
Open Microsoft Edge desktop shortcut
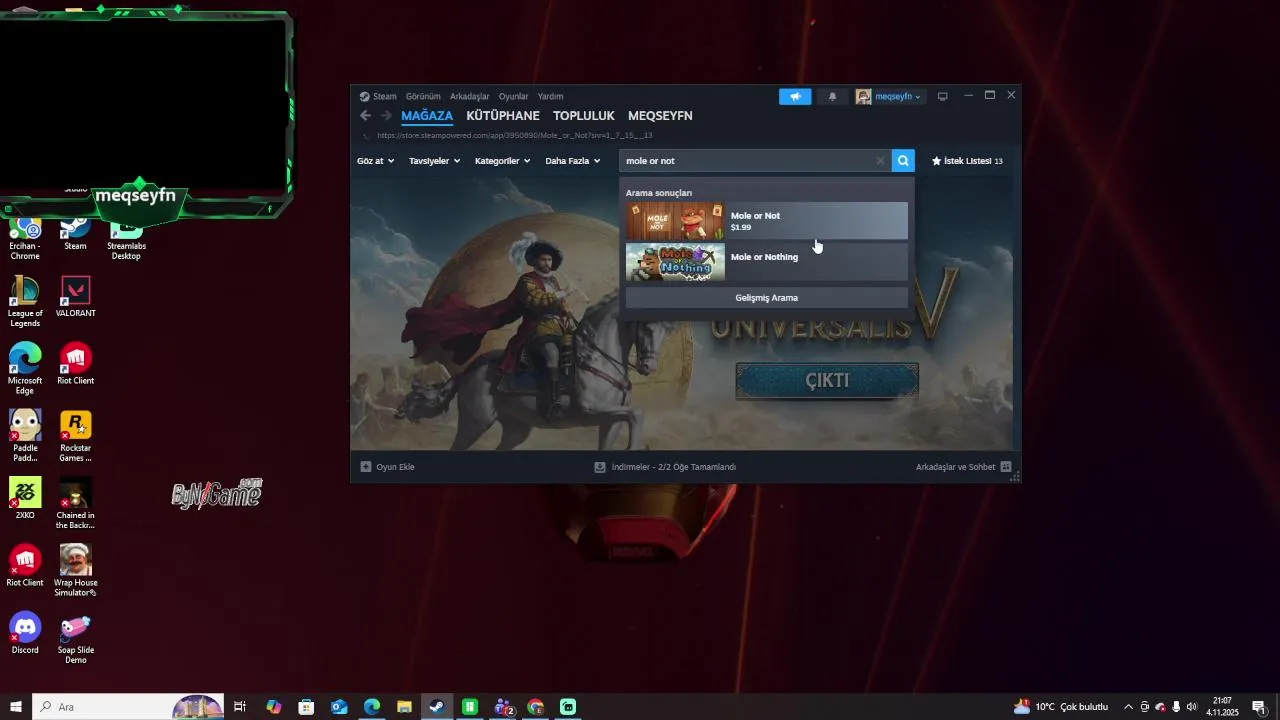(x=25, y=369)
